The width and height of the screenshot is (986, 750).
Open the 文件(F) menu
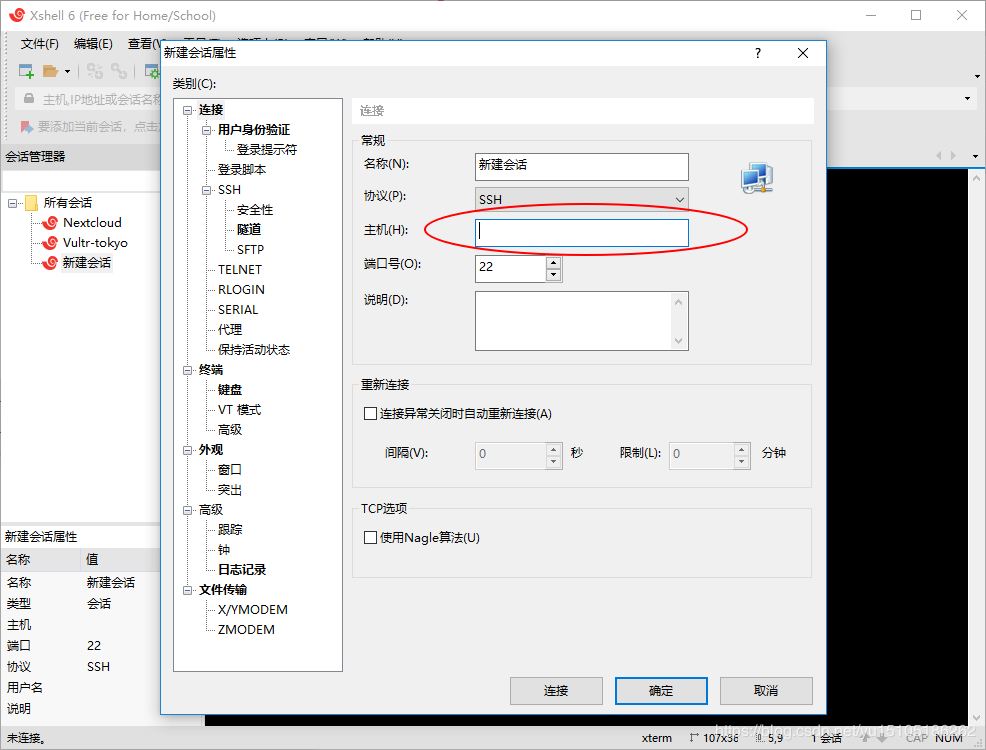coord(40,44)
